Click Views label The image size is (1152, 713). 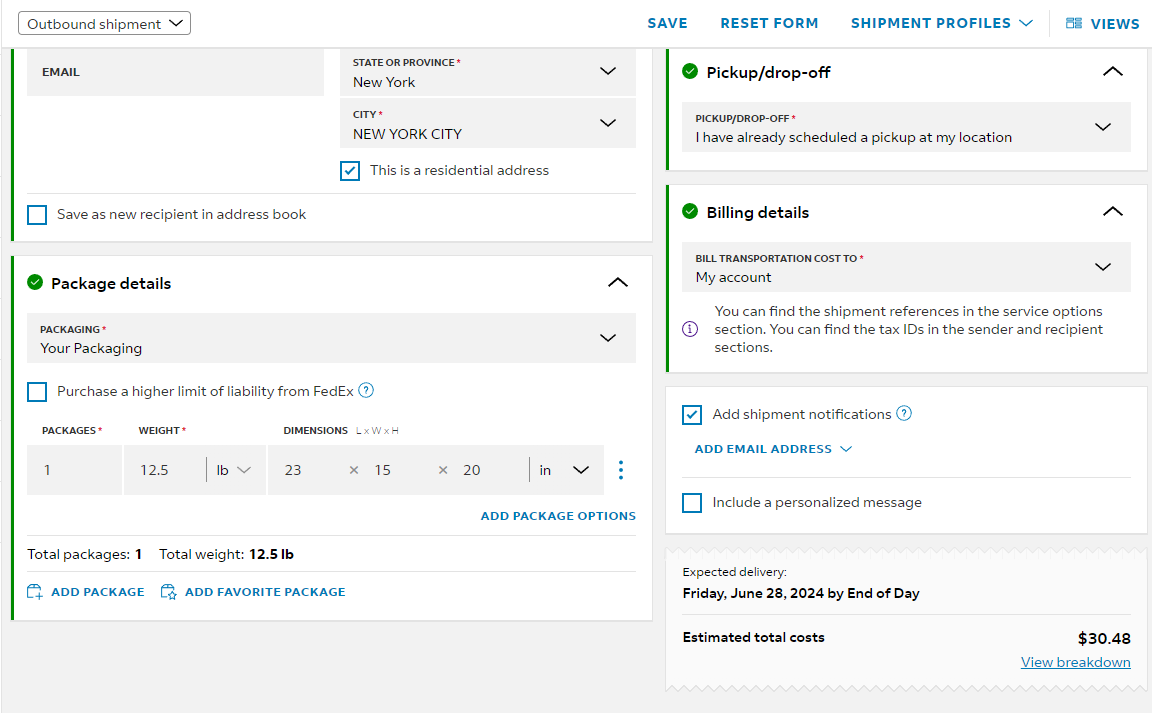(1115, 24)
